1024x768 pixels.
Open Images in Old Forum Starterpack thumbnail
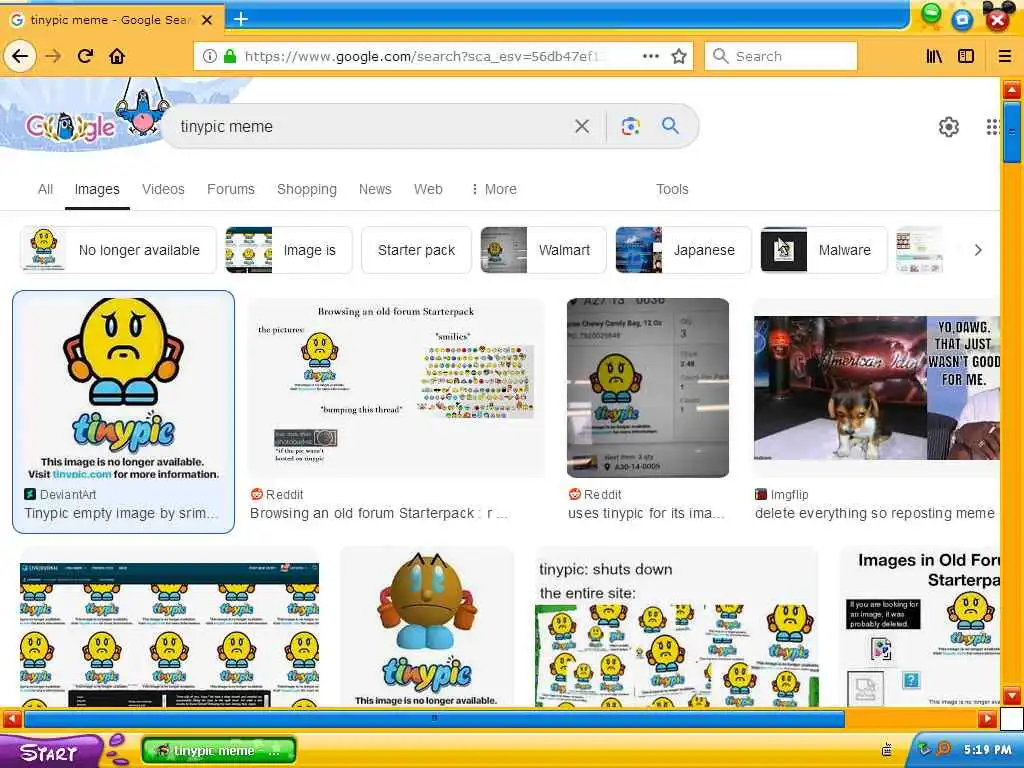tap(920, 627)
